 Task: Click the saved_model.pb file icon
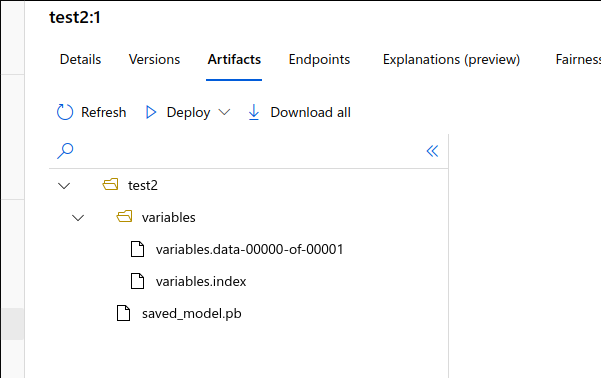[123, 313]
